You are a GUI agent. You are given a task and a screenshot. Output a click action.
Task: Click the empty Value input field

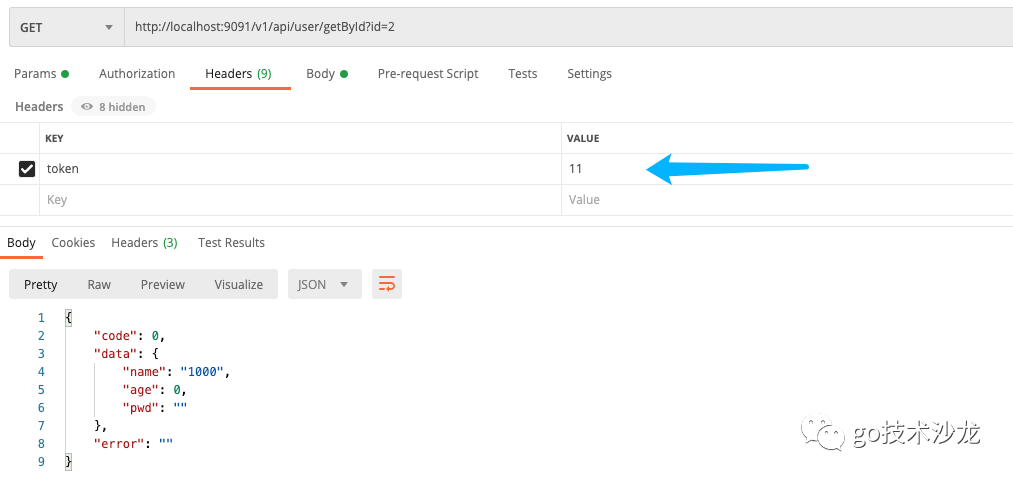point(787,200)
